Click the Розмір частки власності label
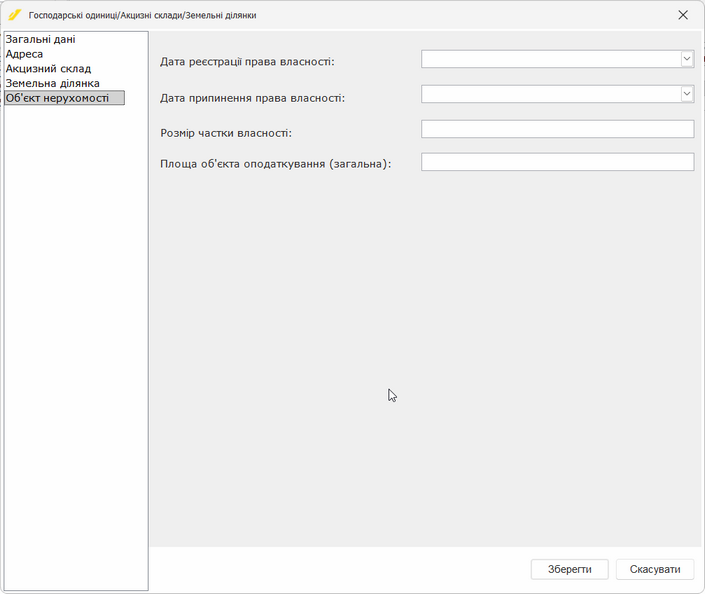This screenshot has height=594, width=705. pos(226,133)
